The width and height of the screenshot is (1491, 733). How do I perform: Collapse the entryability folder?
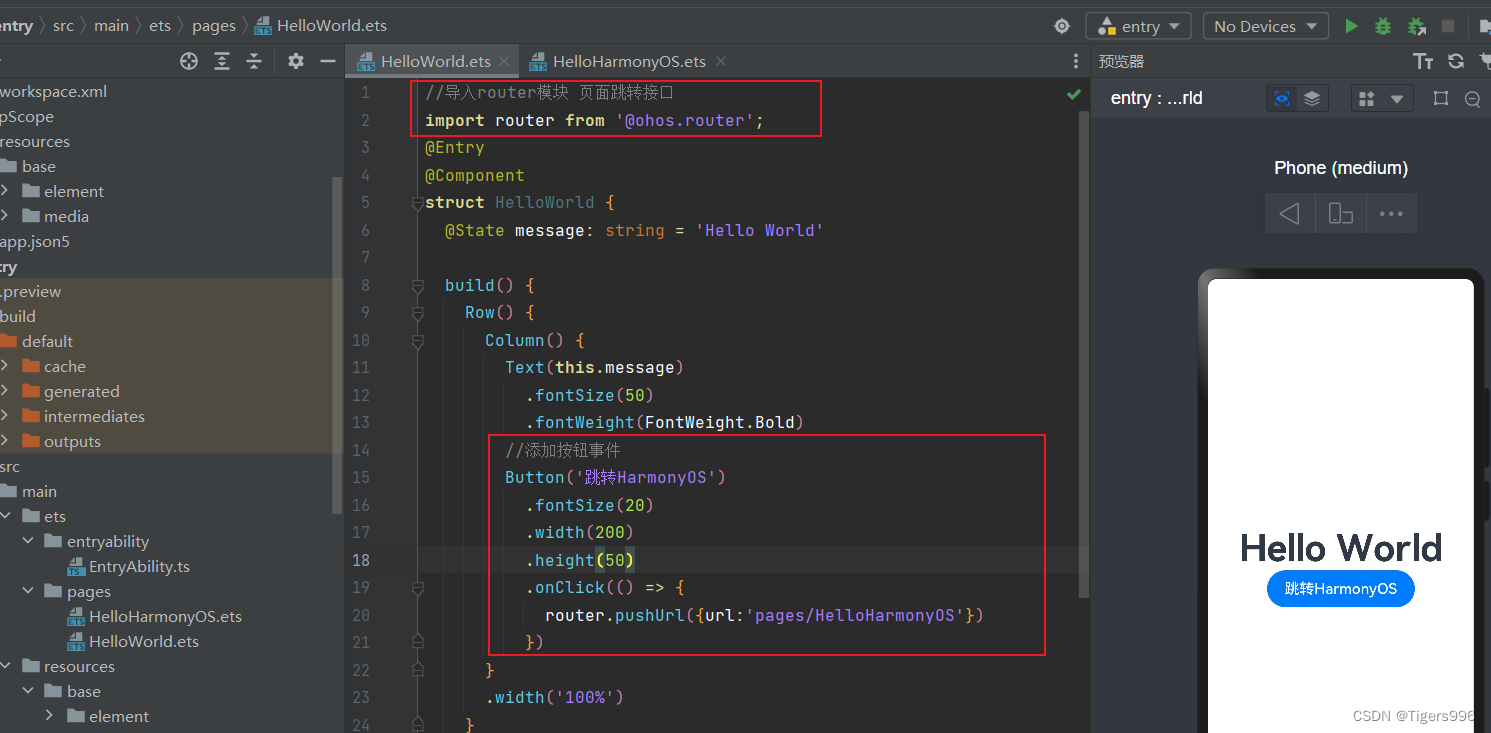pyautogui.click(x=28, y=541)
